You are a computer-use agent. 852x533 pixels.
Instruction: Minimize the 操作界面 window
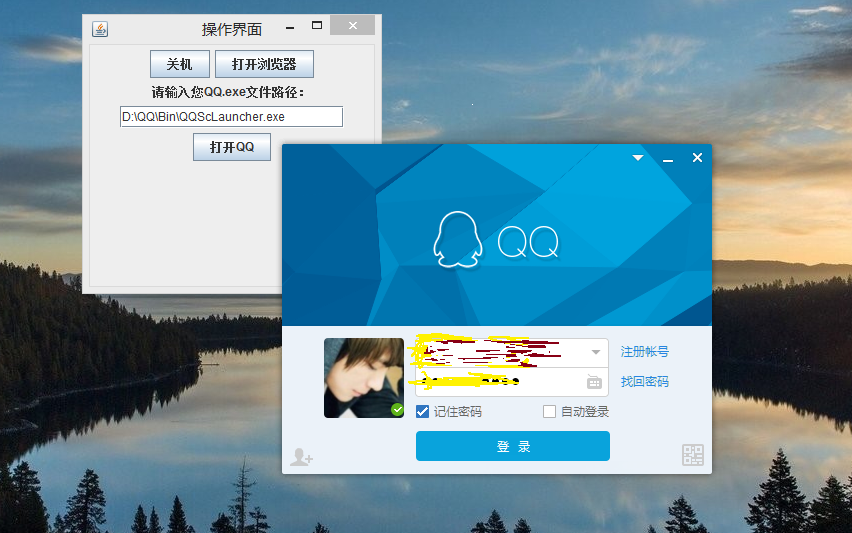pos(290,27)
